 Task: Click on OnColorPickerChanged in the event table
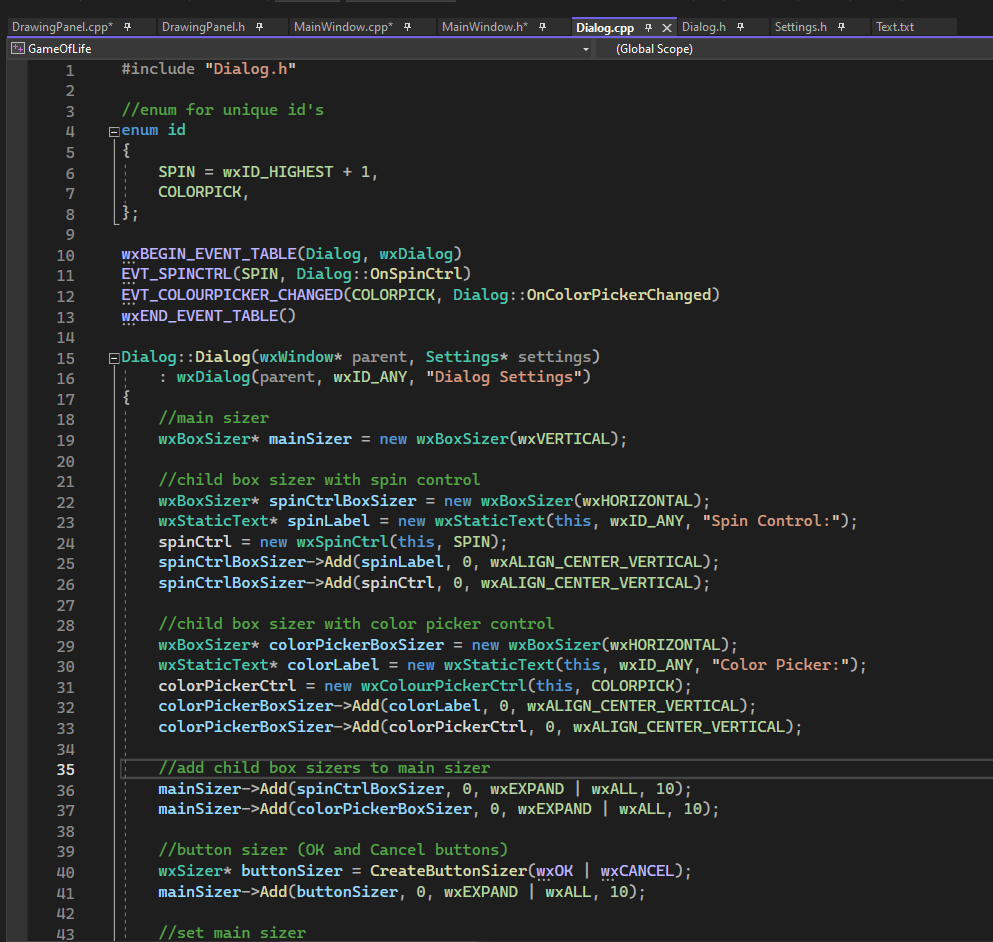619,295
